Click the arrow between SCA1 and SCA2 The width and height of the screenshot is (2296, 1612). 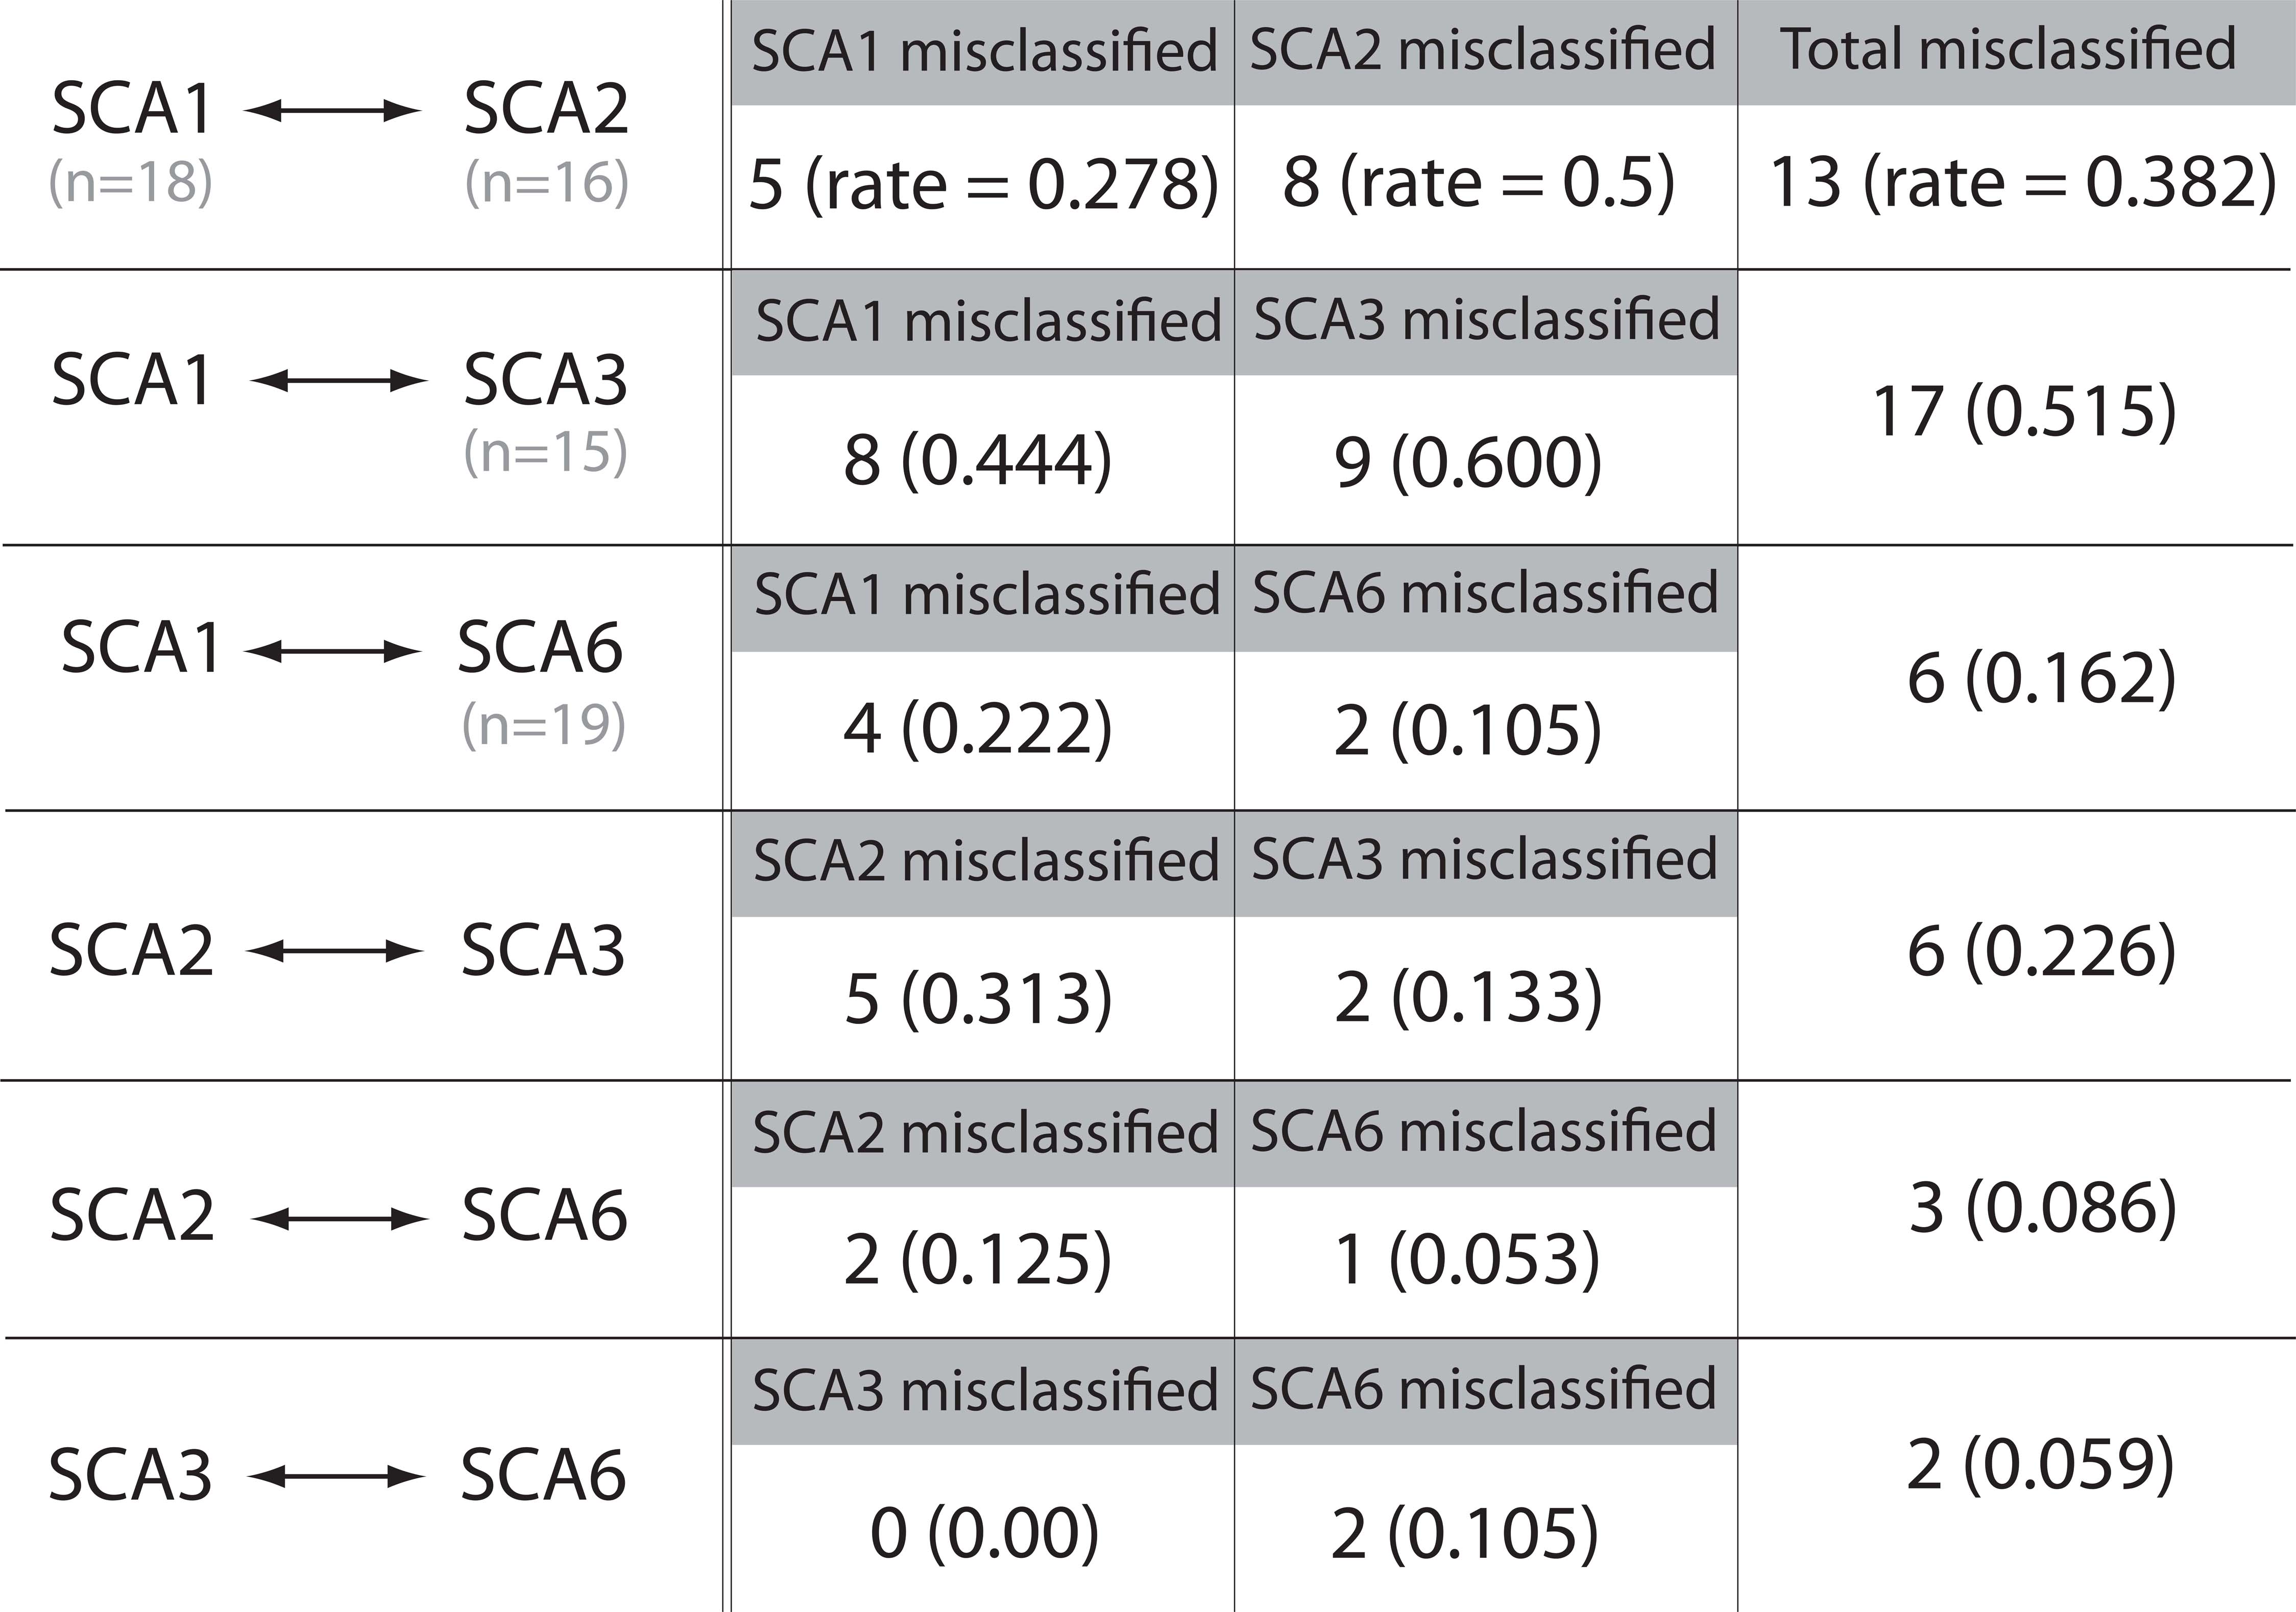point(331,111)
